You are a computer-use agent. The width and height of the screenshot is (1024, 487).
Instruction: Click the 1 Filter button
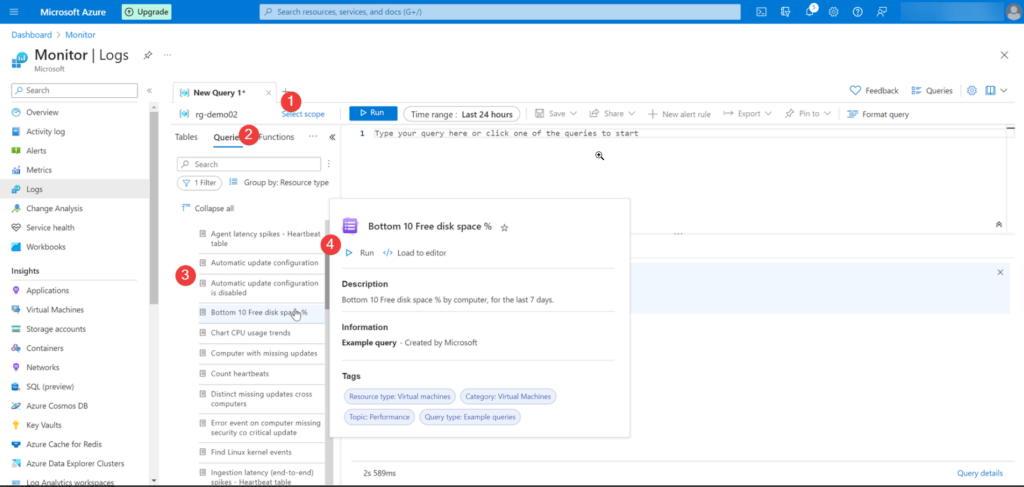pyautogui.click(x=200, y=183)
